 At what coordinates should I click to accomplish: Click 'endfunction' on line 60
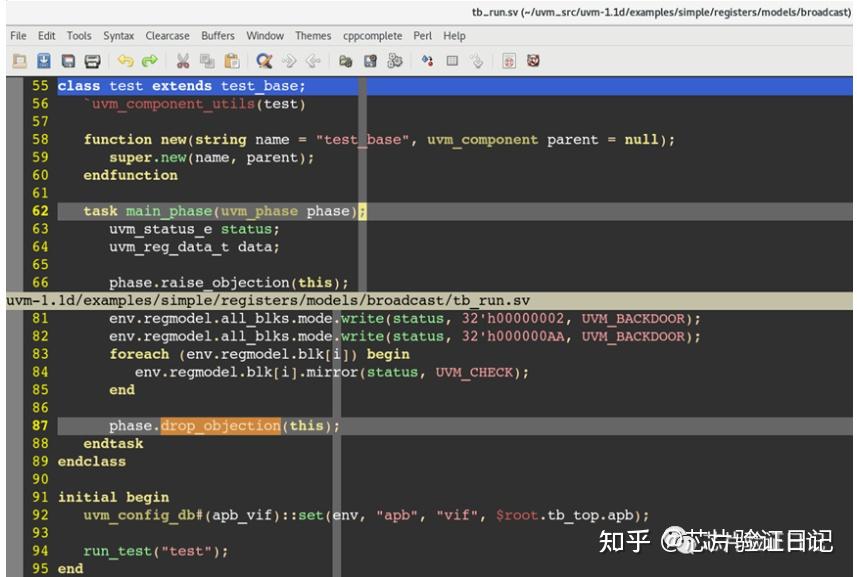131,175
